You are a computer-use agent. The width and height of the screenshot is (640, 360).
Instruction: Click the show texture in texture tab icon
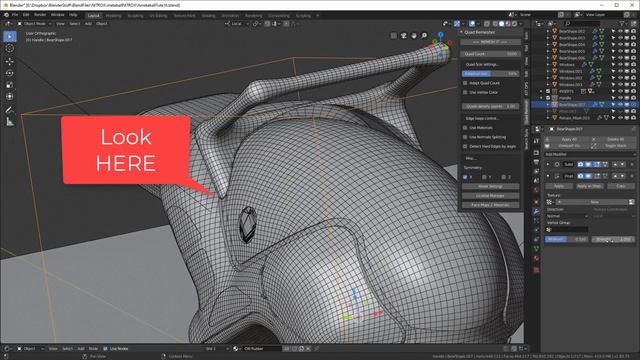coord(632,202)
